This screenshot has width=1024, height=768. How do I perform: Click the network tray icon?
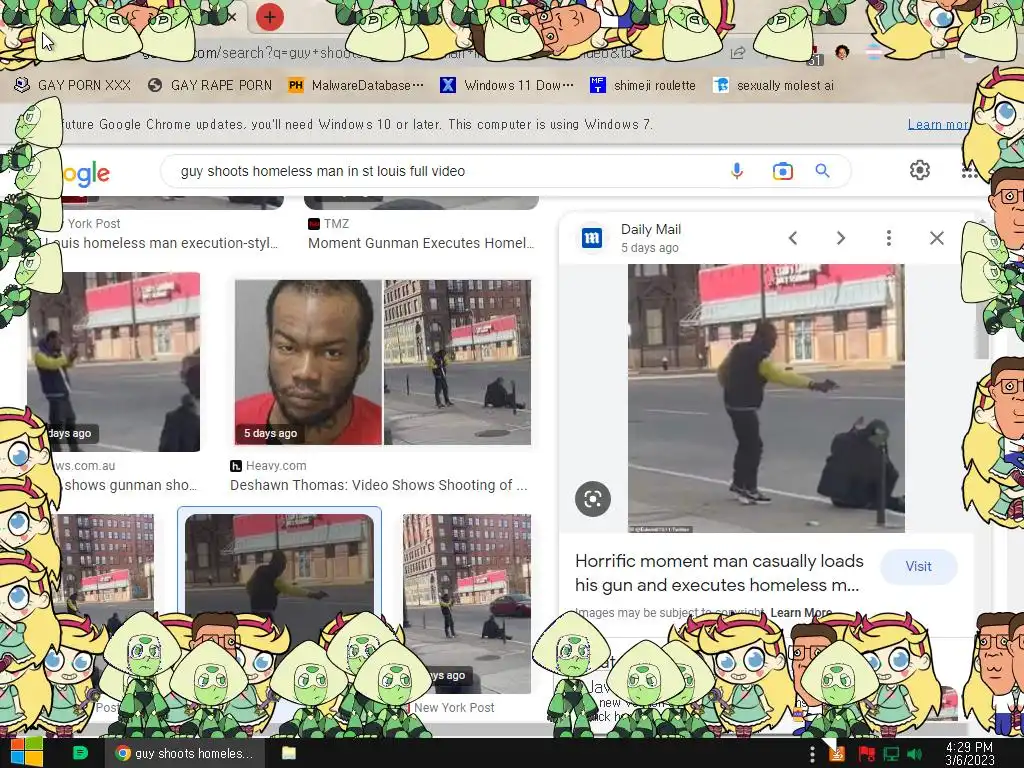(891, 754)
